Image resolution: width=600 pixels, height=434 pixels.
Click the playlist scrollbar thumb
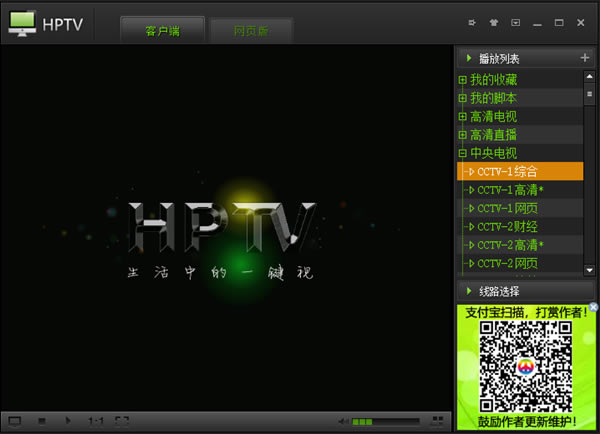(589, 94)
